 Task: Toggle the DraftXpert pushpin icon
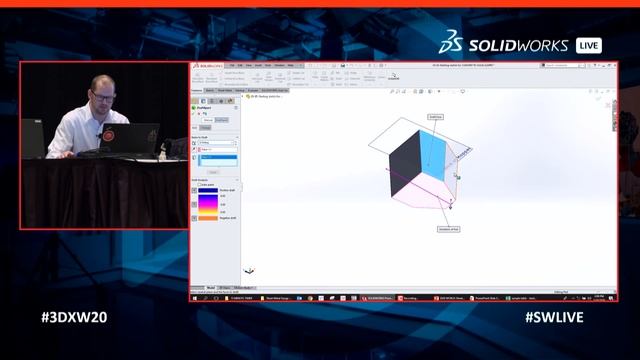coord(205,113)
